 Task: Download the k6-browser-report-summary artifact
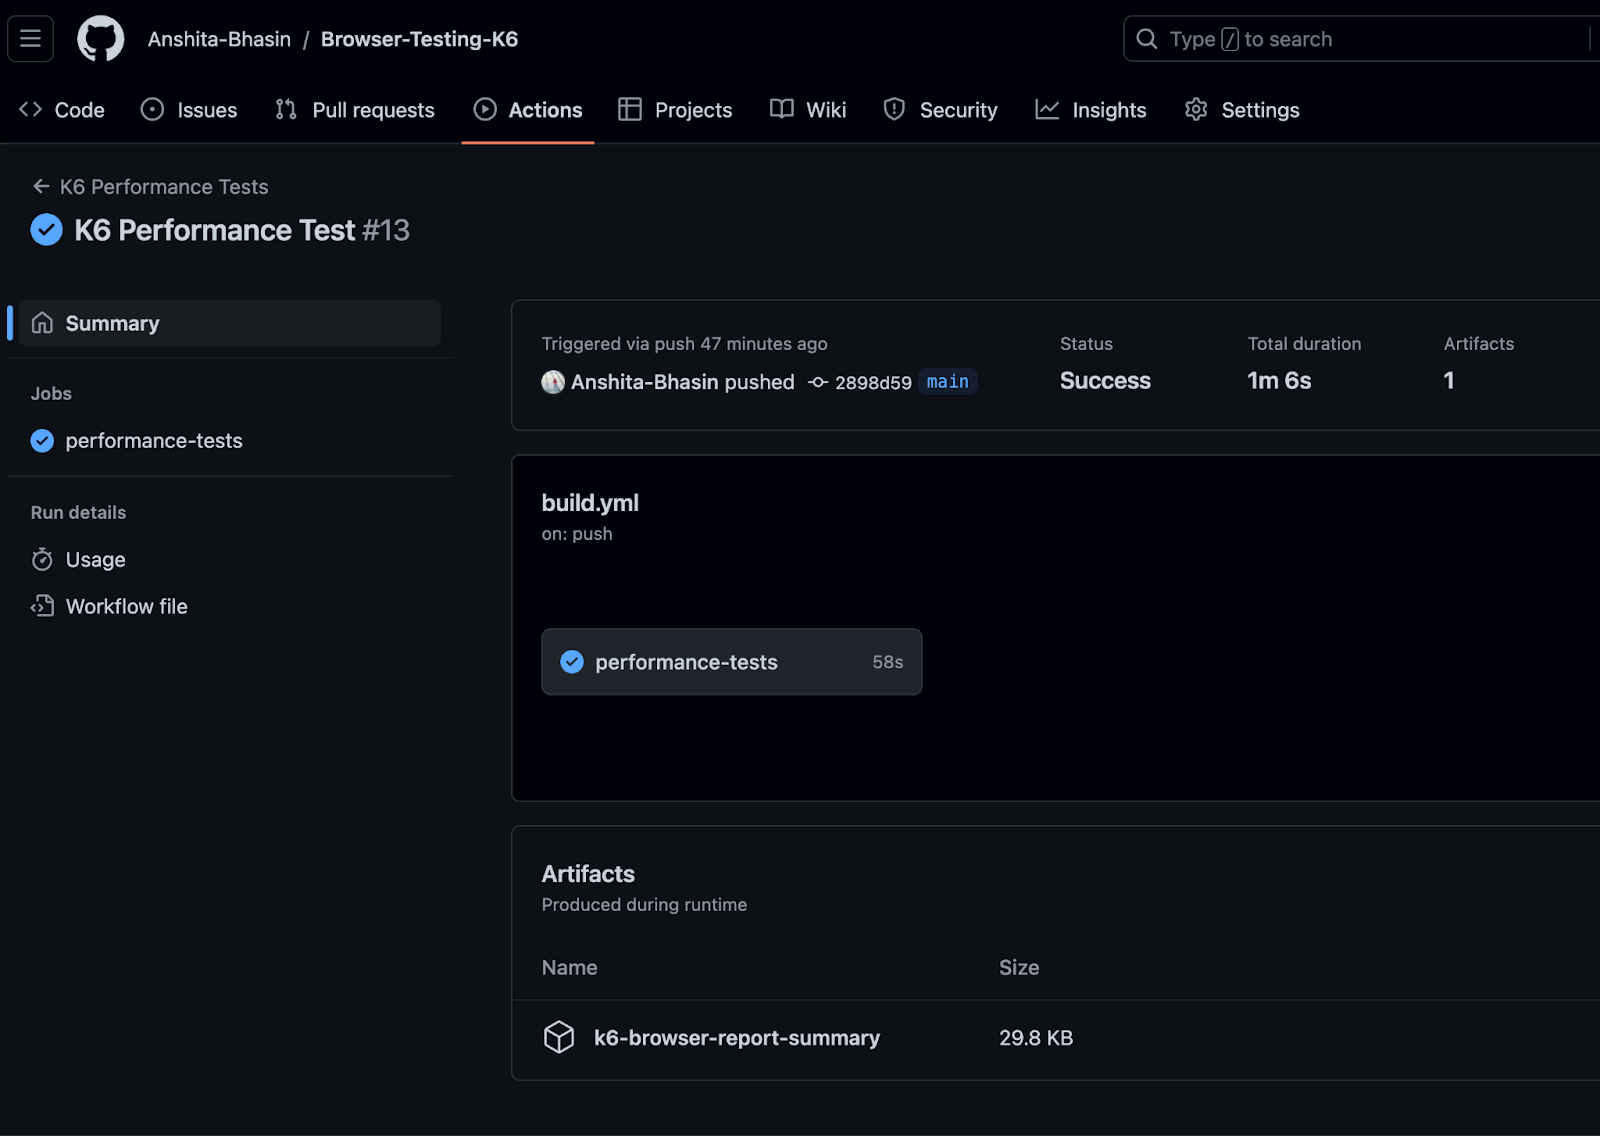(x=736, y=1038)
